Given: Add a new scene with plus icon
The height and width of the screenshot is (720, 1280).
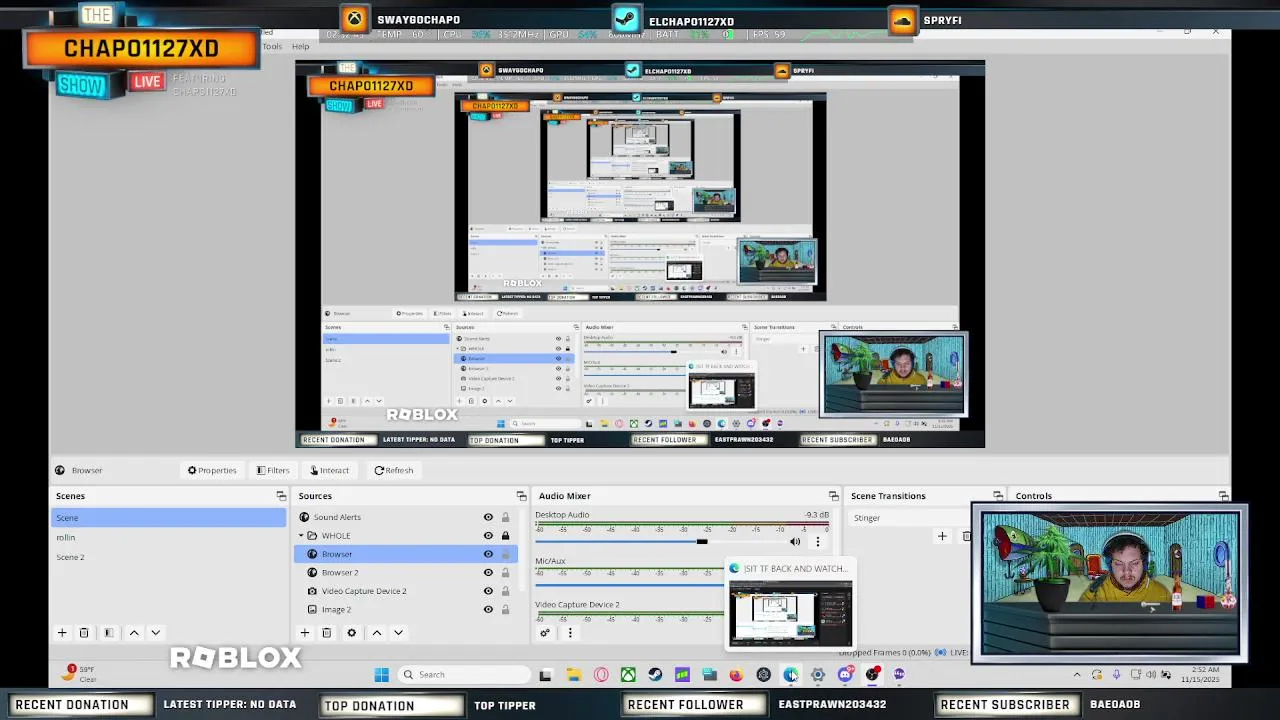Looking at the screenshot, I should [x=62, y=633].
